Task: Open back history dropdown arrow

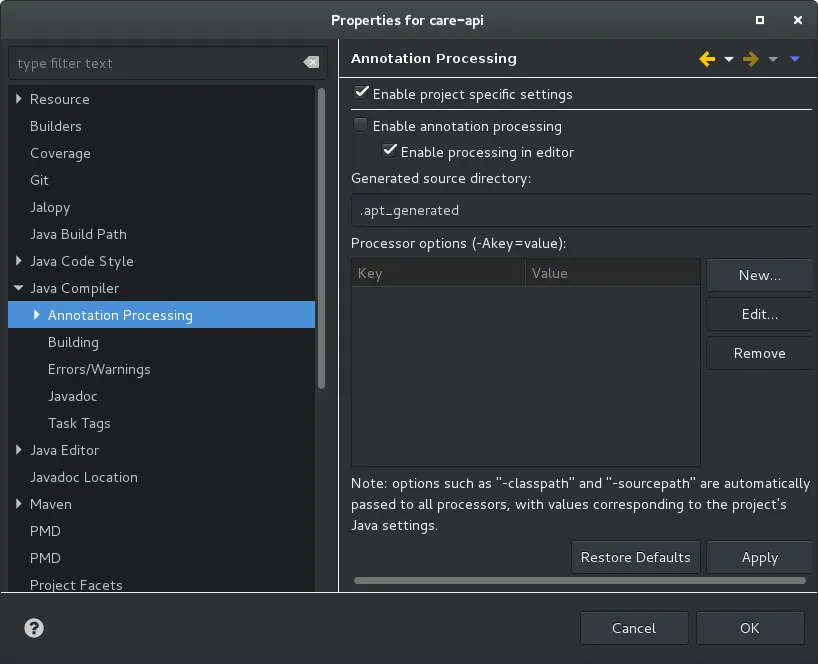Action: point(729,59)
